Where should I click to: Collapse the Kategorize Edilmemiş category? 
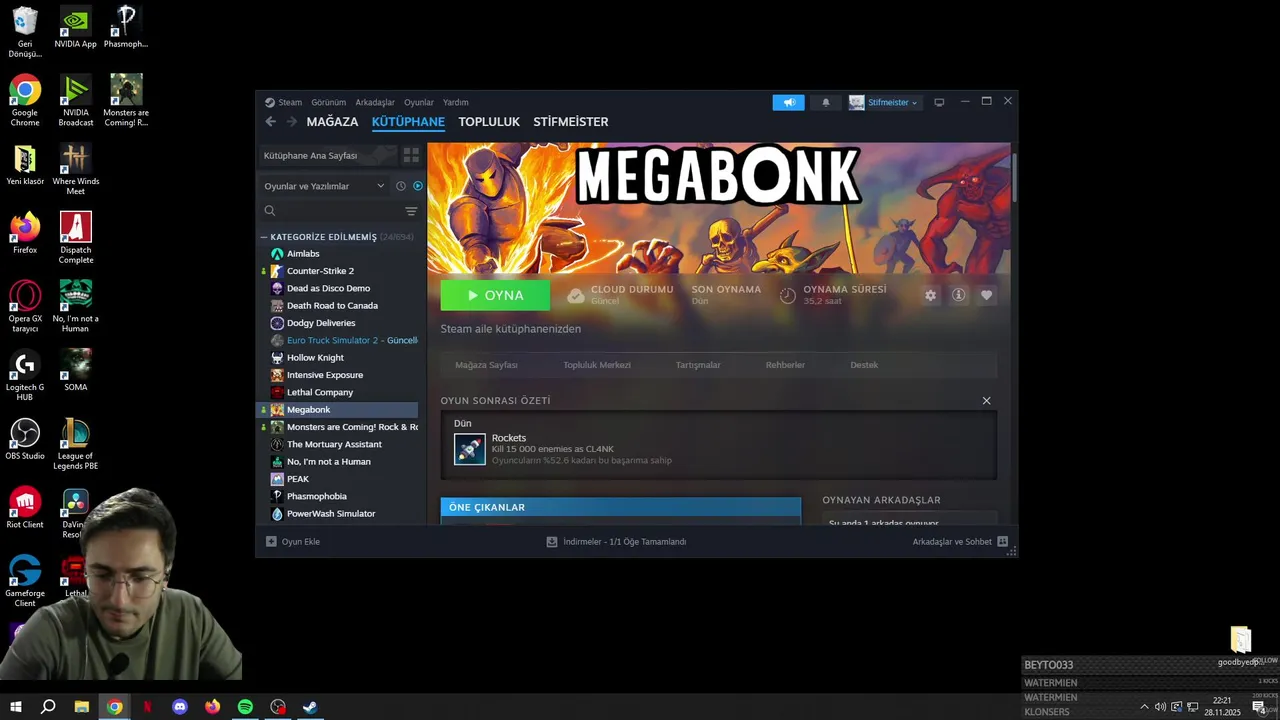click(264, 238)
